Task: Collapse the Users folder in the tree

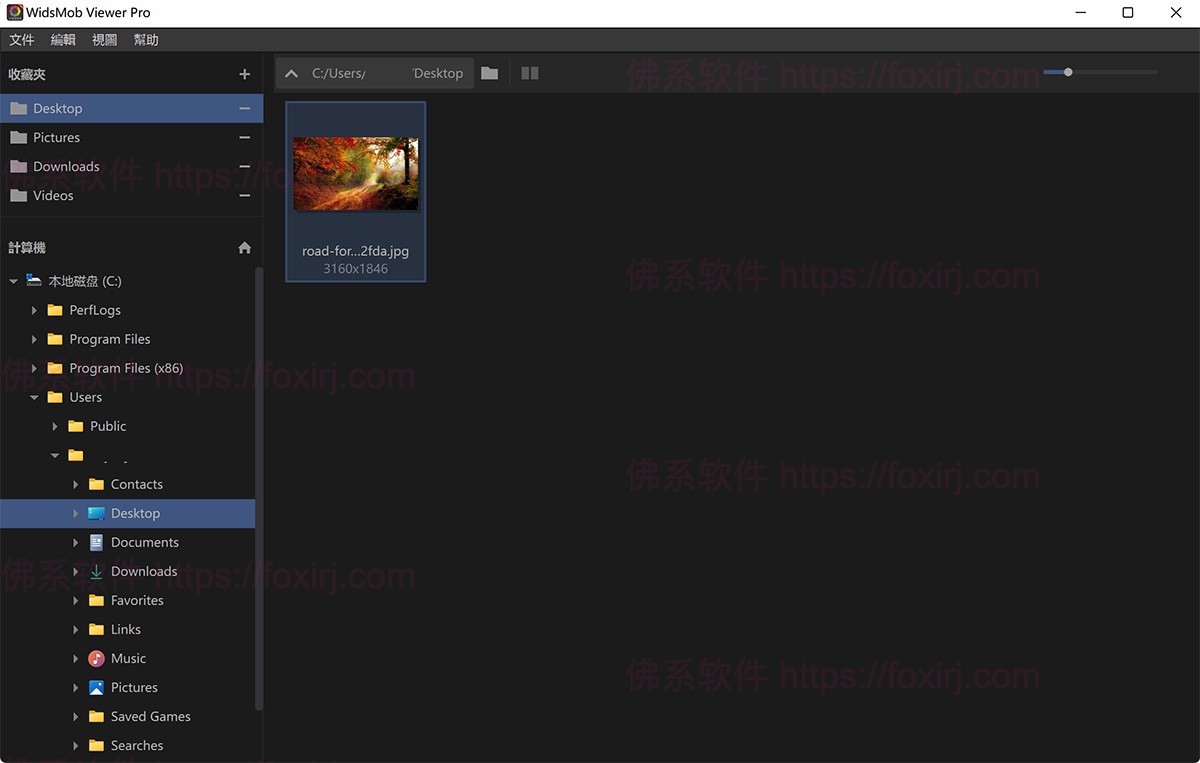Action: 34,397
